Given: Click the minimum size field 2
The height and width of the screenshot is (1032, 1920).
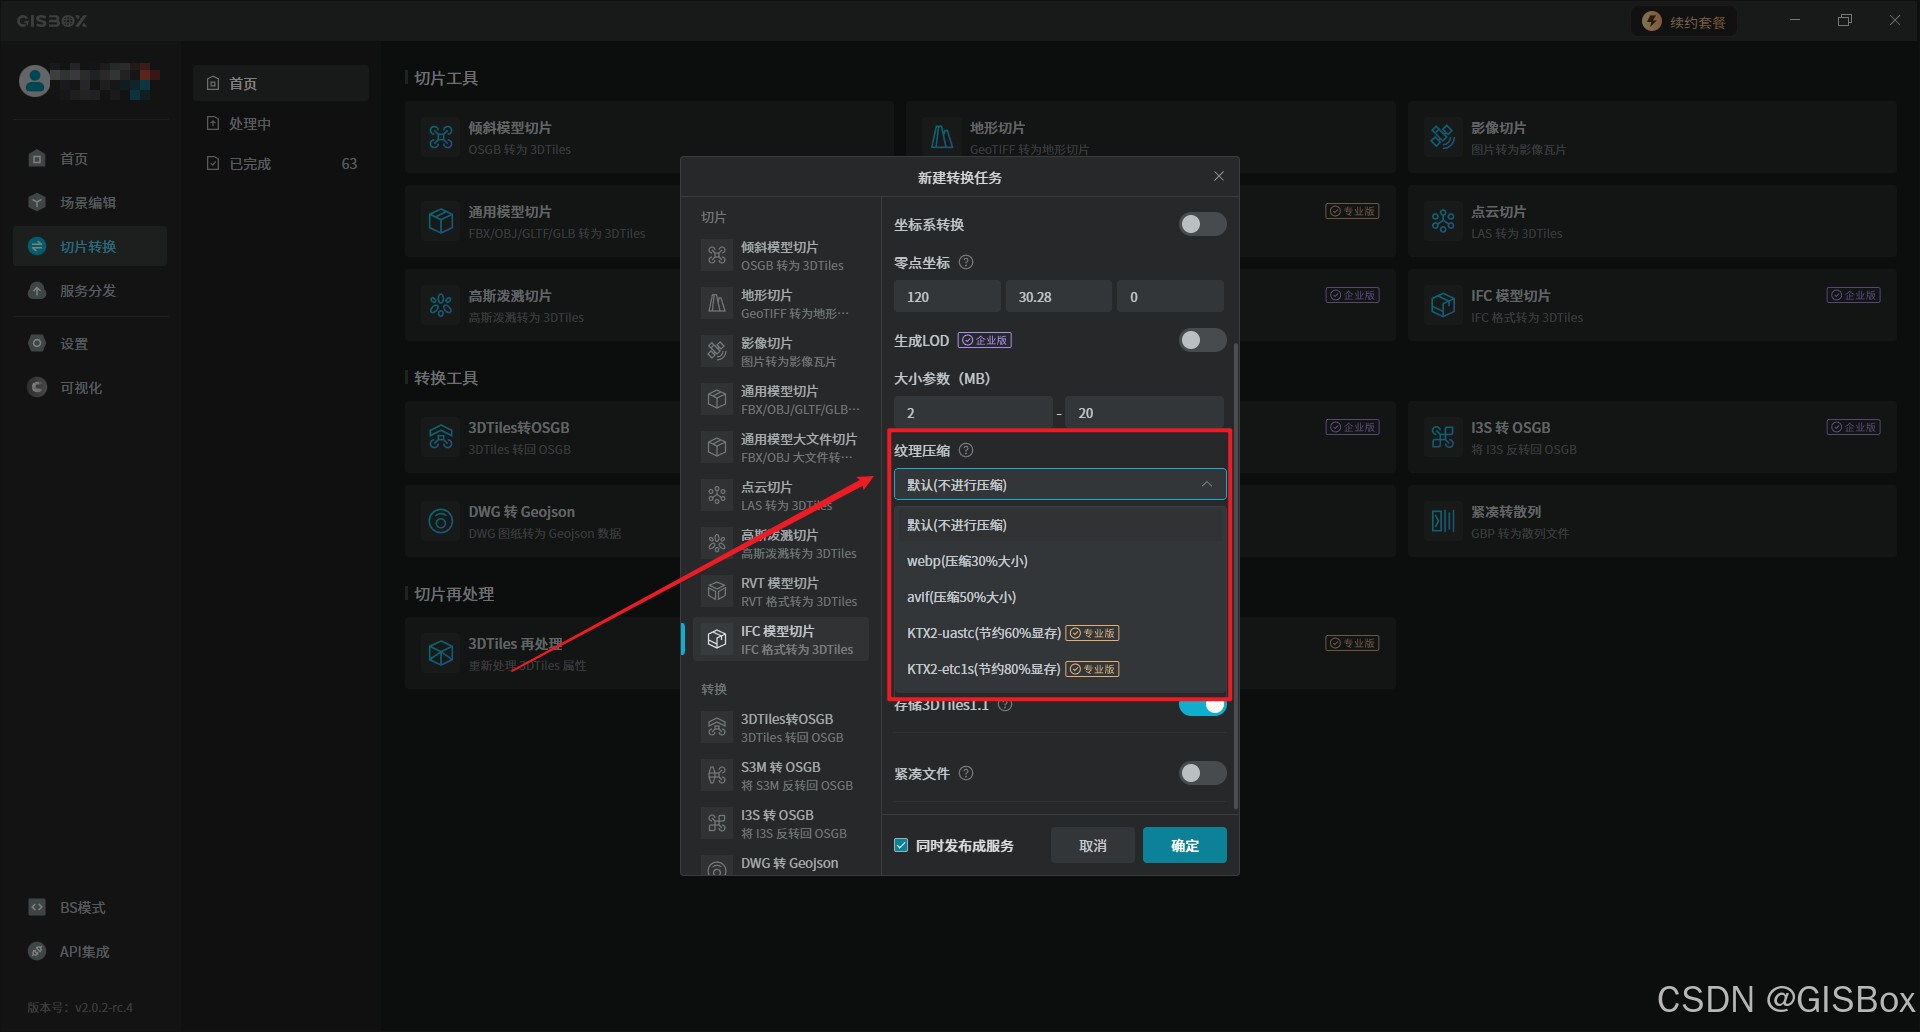Looking at the screenshot, I should tap(973, 413).
